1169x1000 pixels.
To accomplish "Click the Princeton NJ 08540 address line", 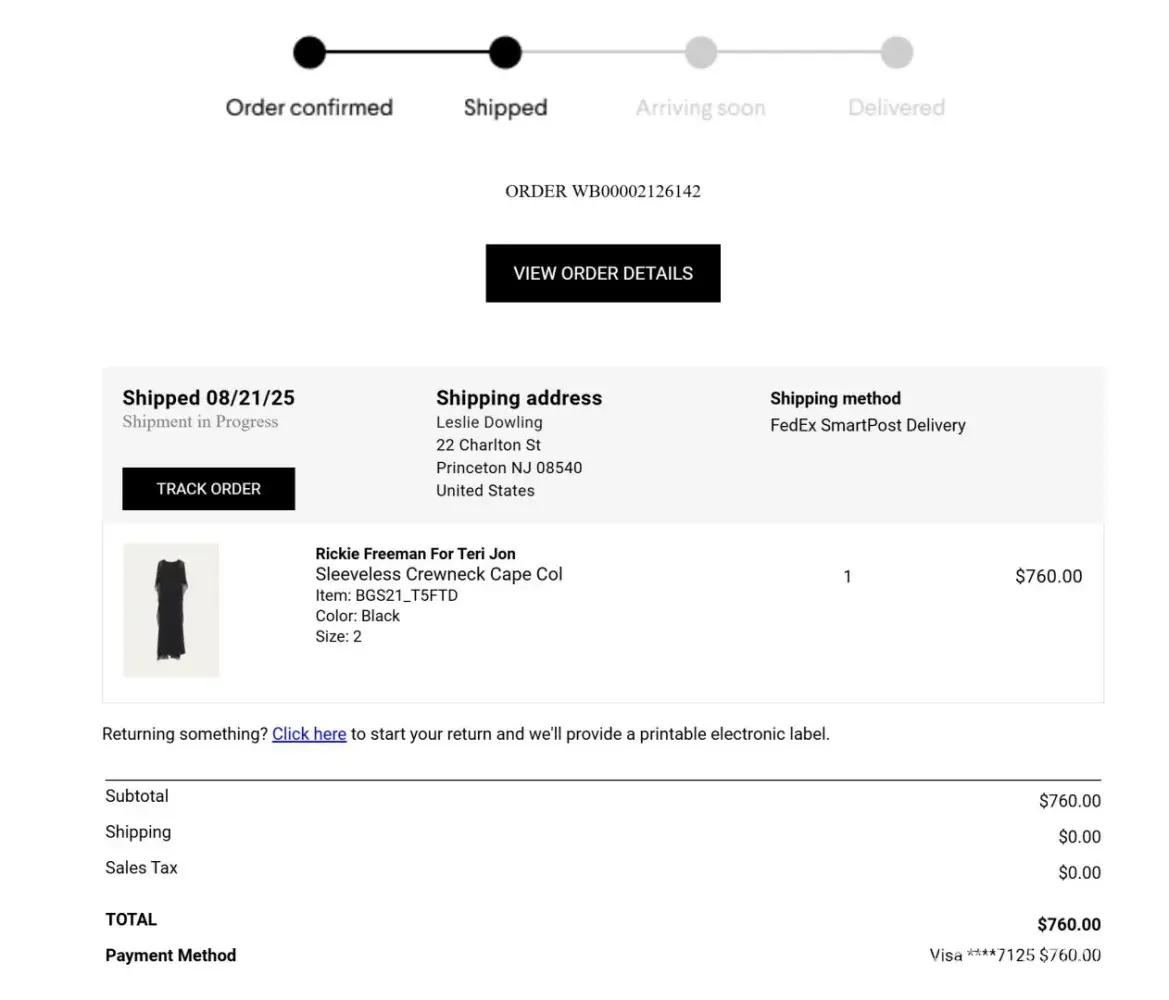I will pos(509,467).
